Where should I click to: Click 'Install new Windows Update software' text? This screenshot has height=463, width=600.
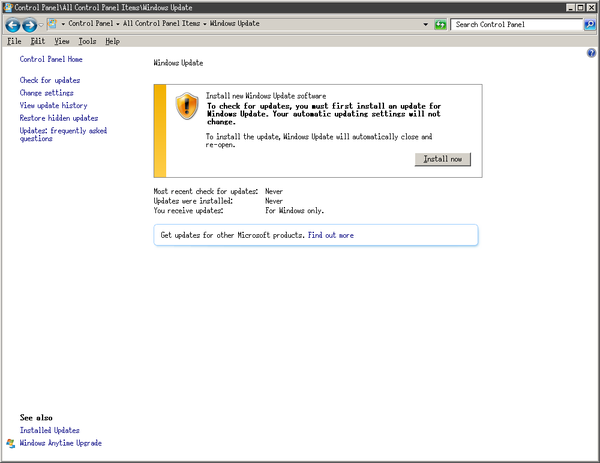pyautogui.click(x=266, y=96)
